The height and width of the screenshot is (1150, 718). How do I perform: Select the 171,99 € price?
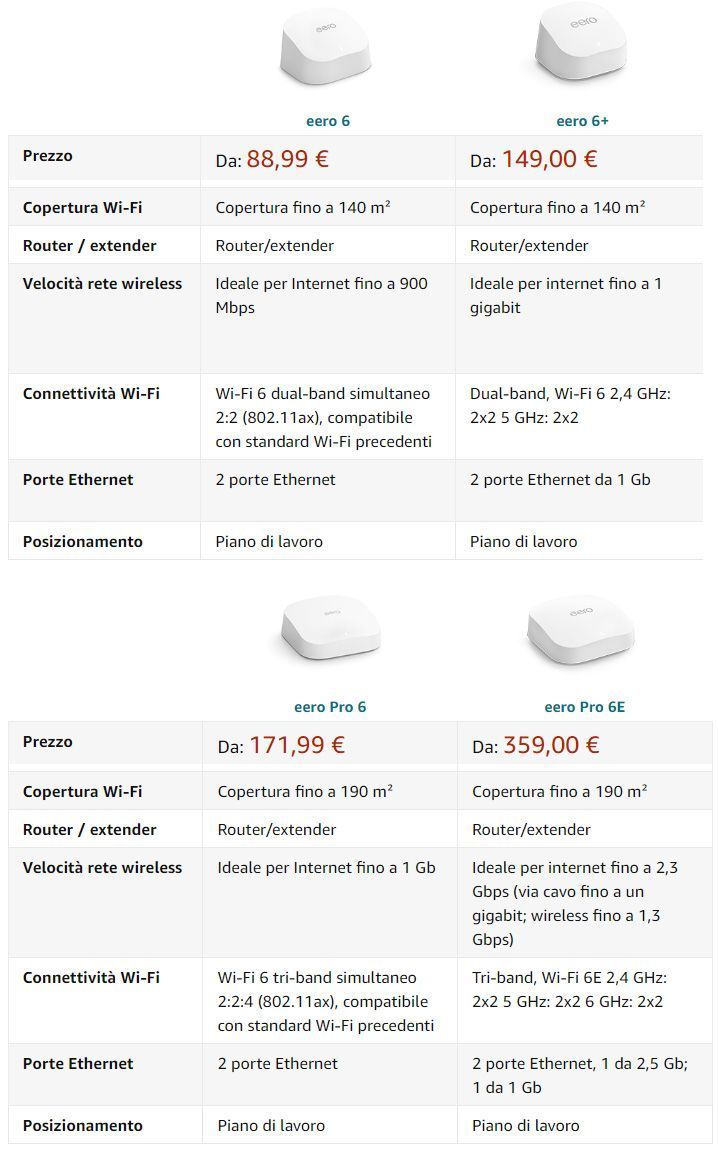[297, 745]
